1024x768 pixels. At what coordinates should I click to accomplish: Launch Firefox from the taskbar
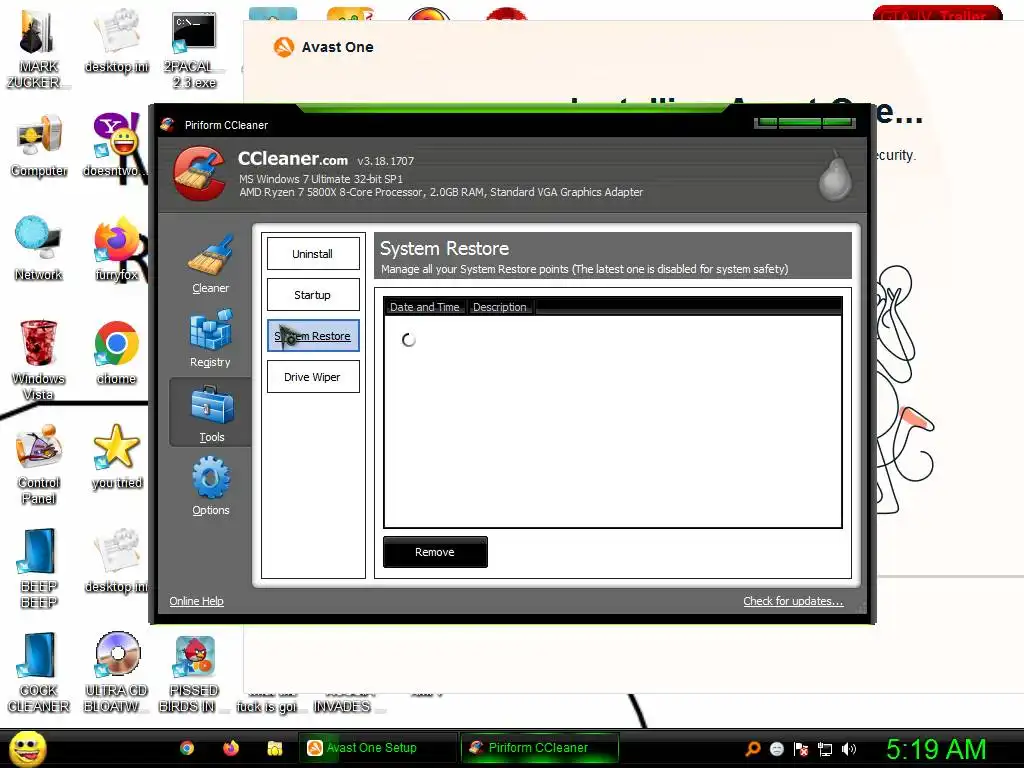[x=231, y=748]
